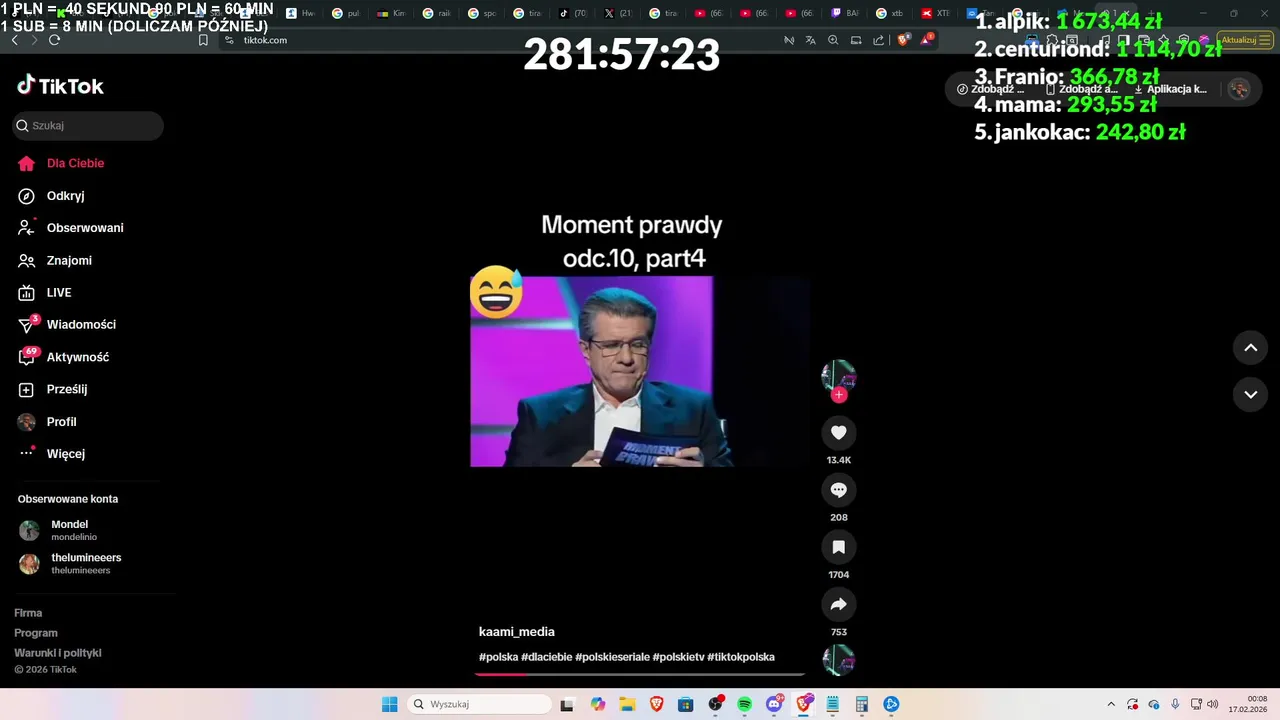1280x720 pixels.
Task: Open the video comments
Action: pos(839,490)
